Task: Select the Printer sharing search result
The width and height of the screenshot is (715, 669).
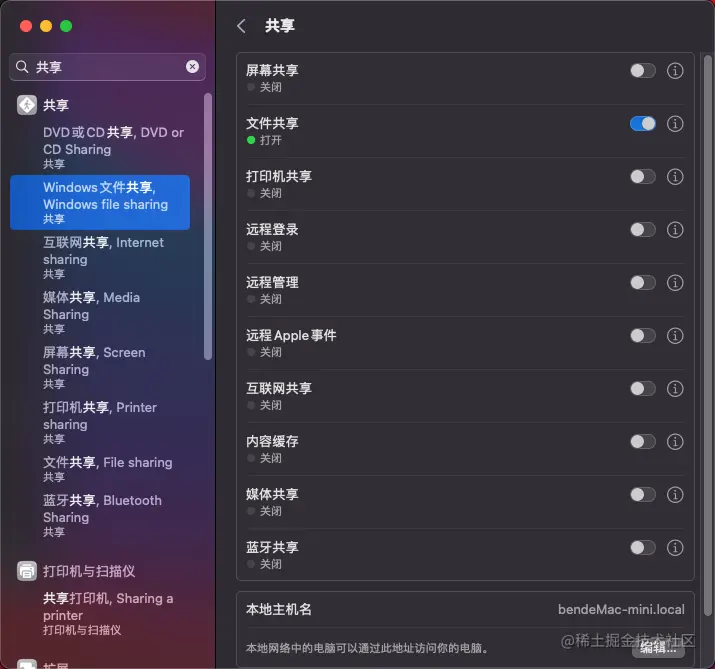Action: (x=100, y=423)
